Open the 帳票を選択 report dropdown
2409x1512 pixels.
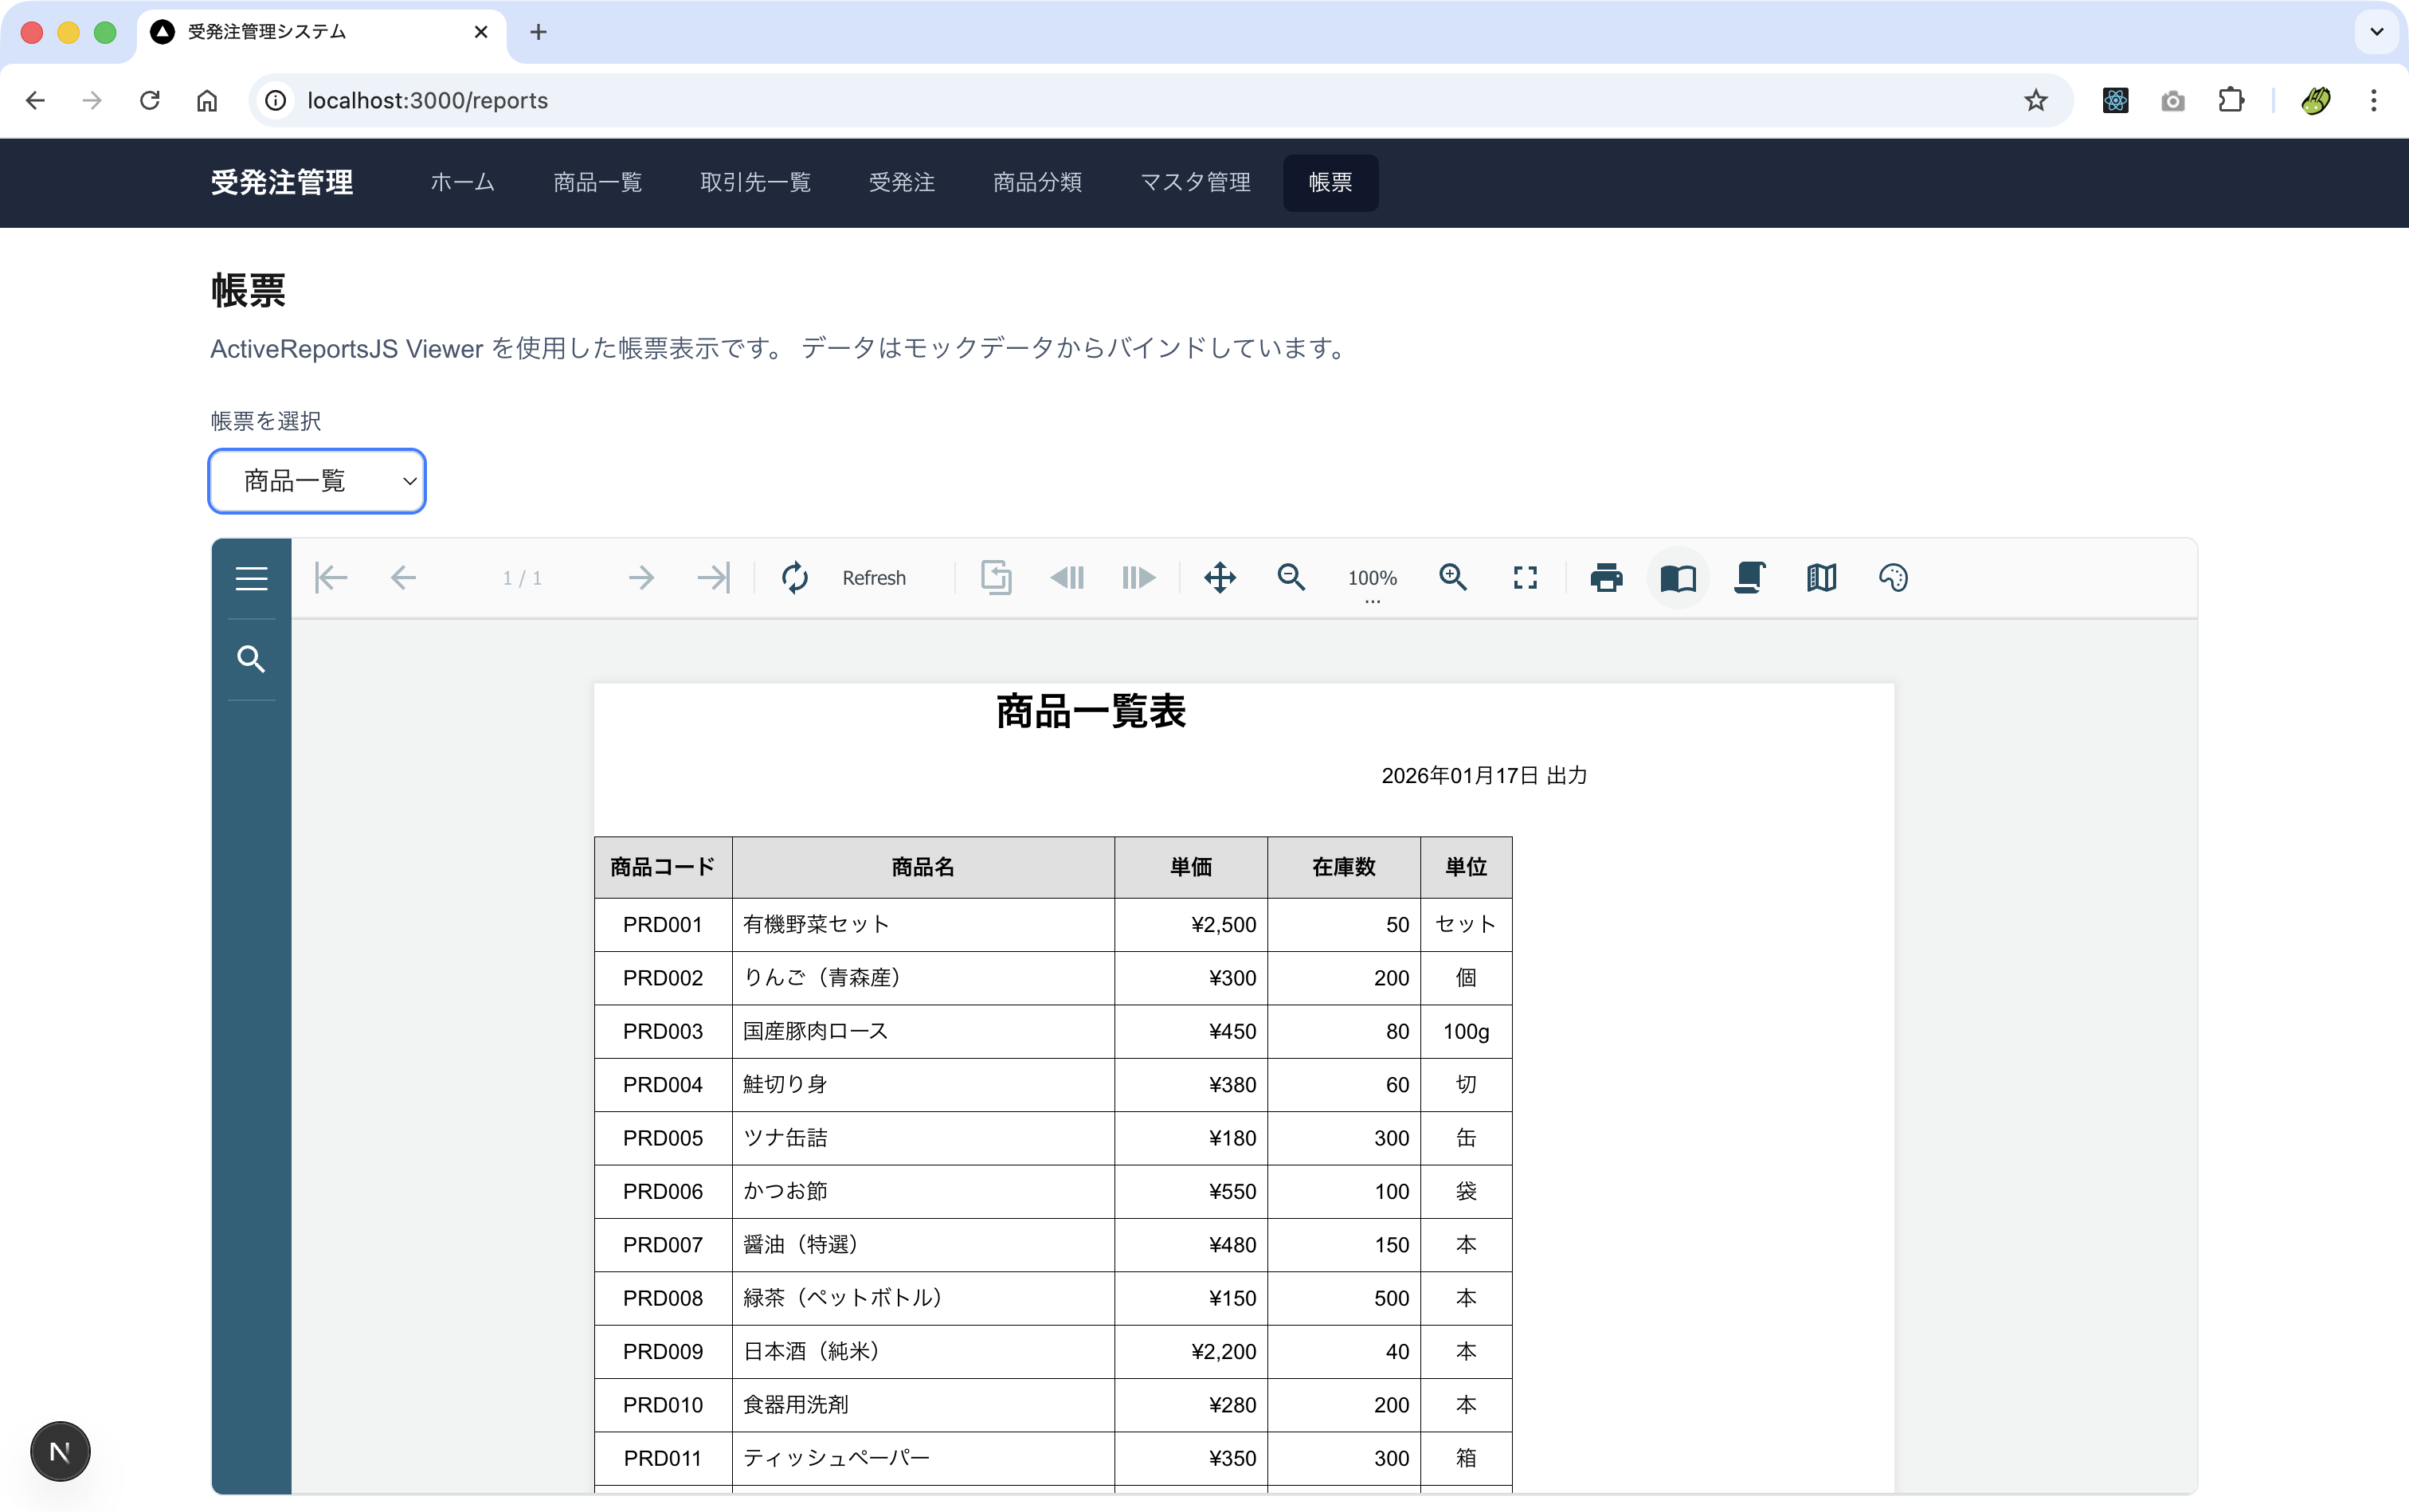point(317,481)
